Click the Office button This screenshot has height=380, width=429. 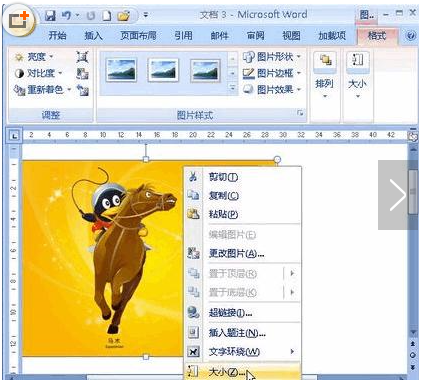point(19,21)
